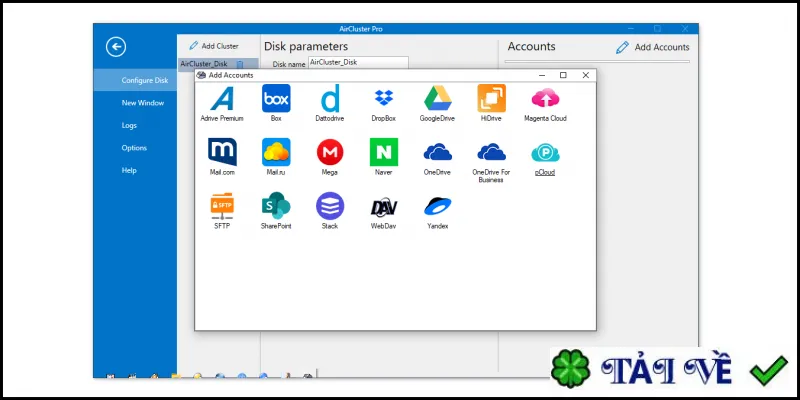The width and height of the screenshot is (800, 400).
Task: Choose the Stack storage icon
Action: click(x=330, y=206)
